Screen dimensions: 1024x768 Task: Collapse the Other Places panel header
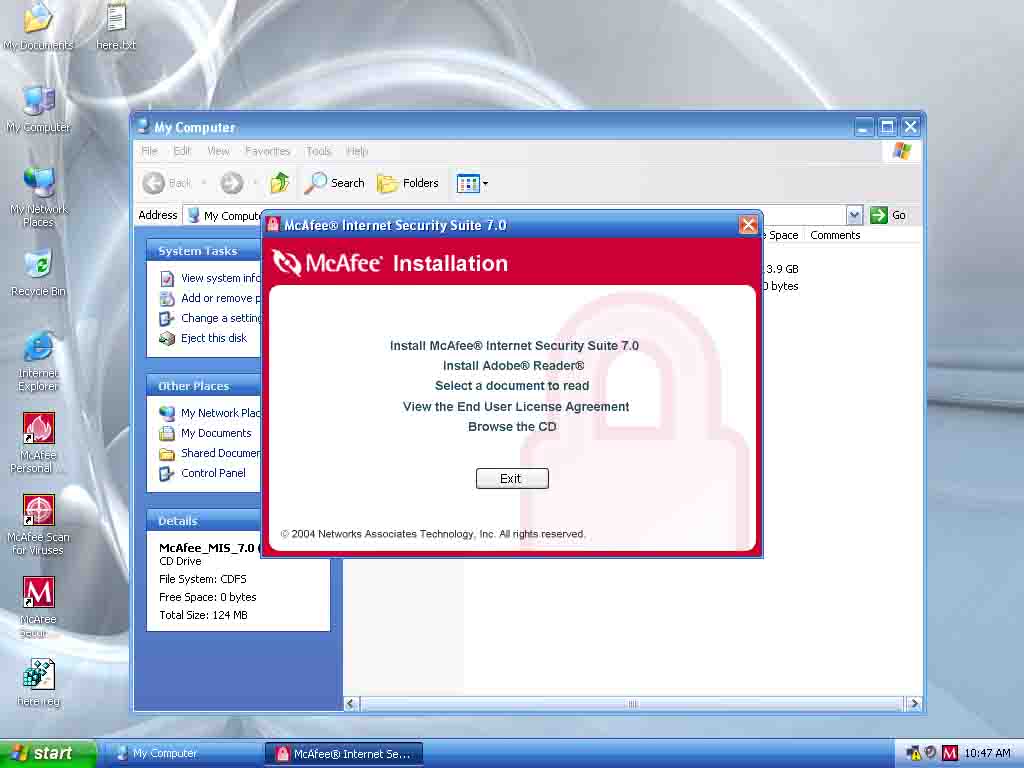pos(204,386)
